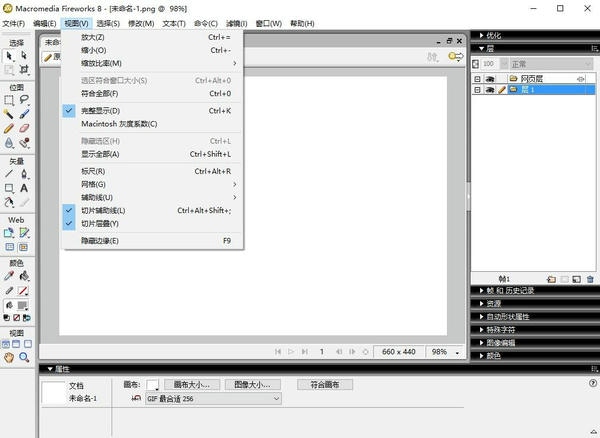This screenshot has width=600, height=438.
Task: Click the help icon in properties panel
Action: (593, 383)
